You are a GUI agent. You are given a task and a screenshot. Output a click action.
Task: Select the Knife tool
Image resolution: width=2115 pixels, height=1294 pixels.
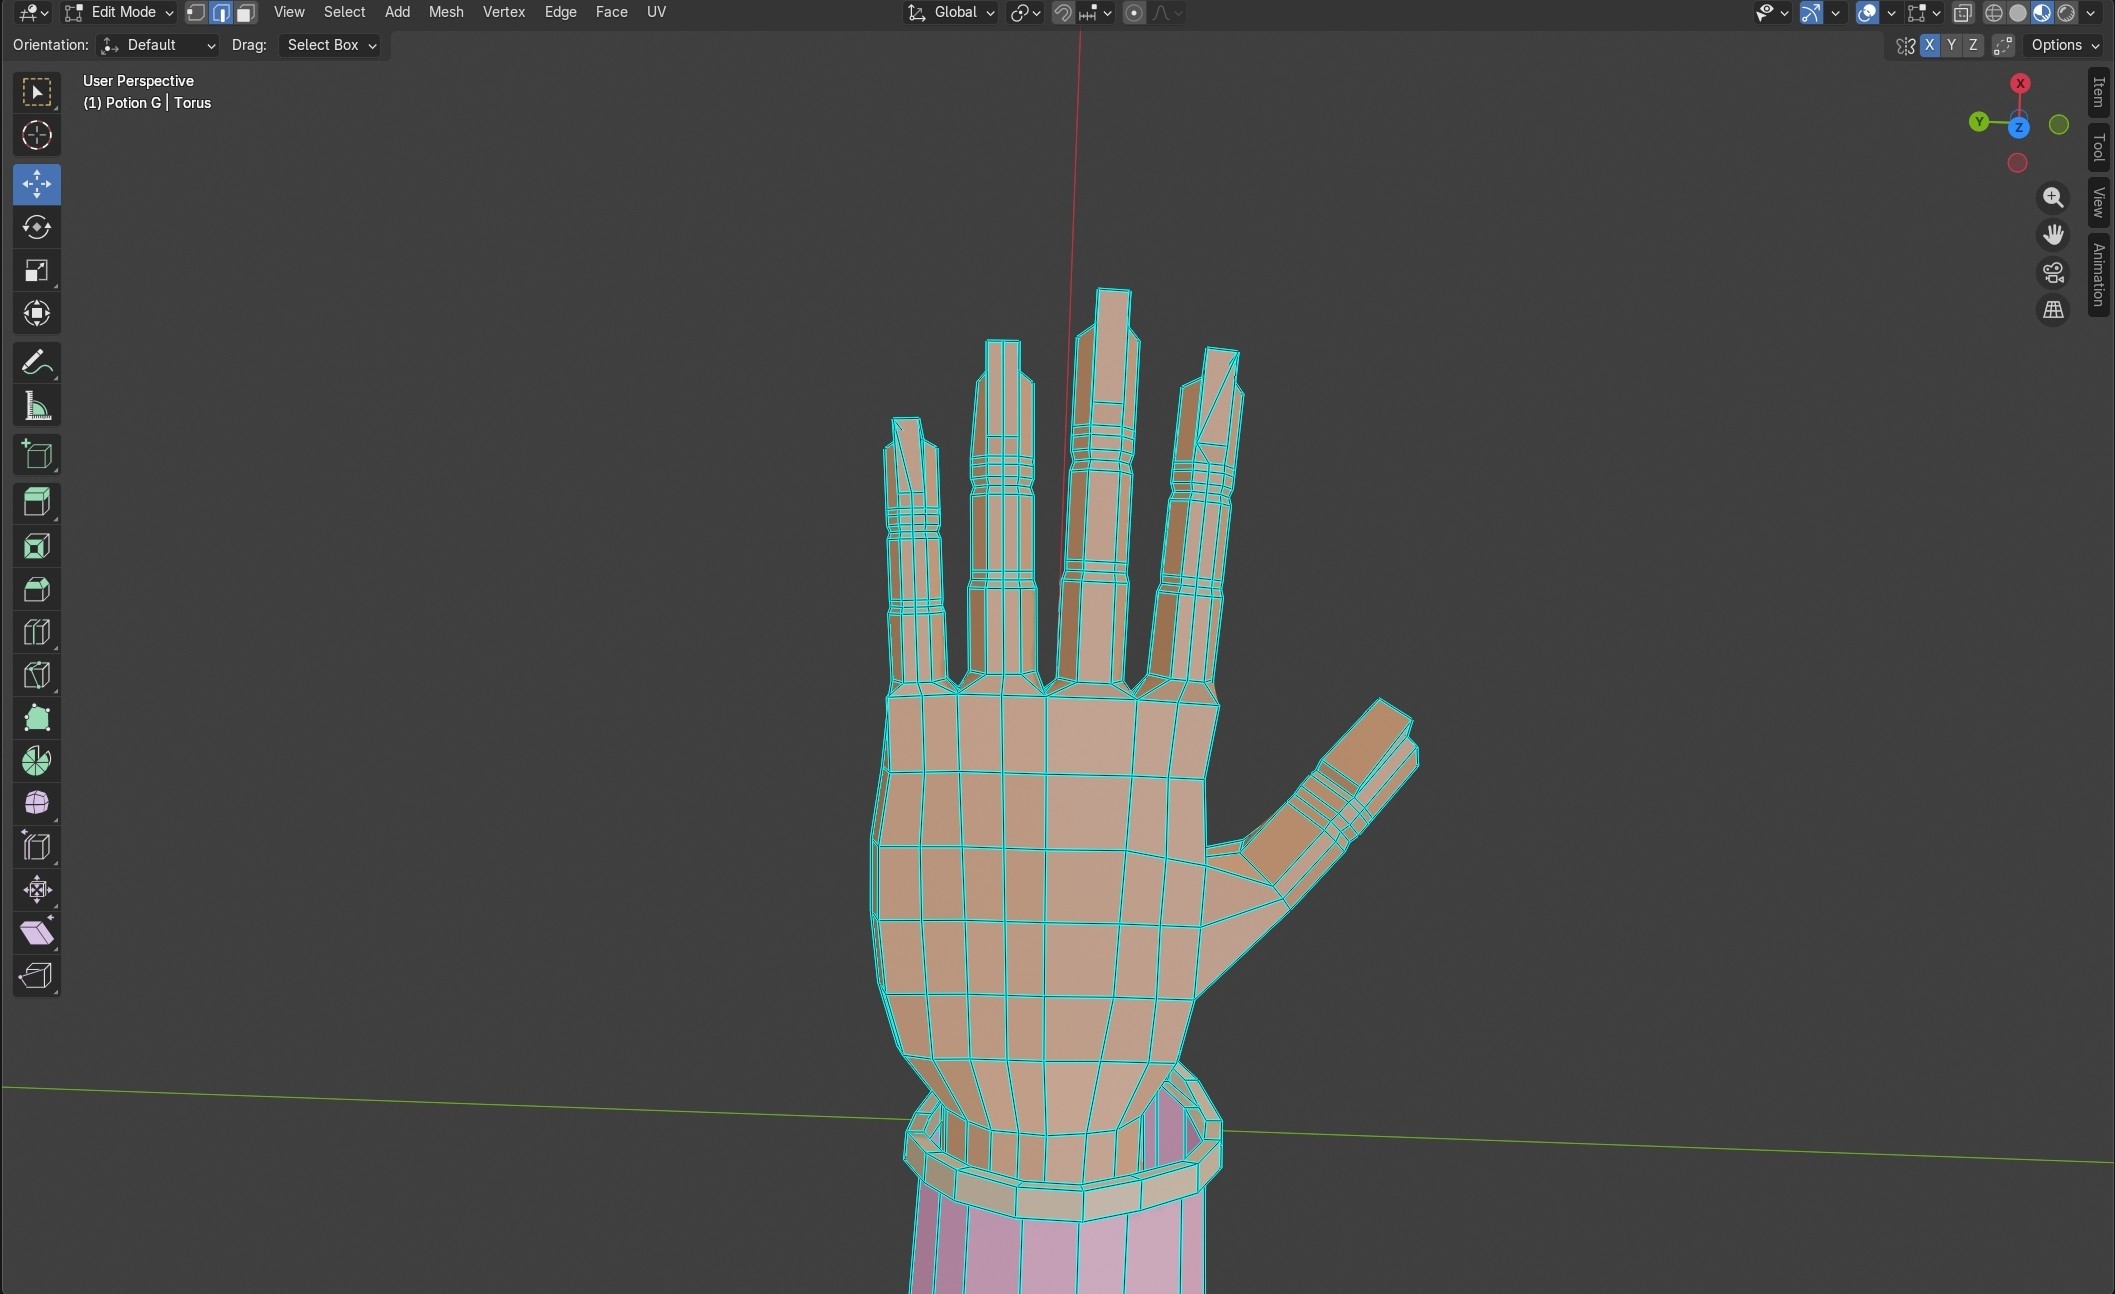(37, 675)
